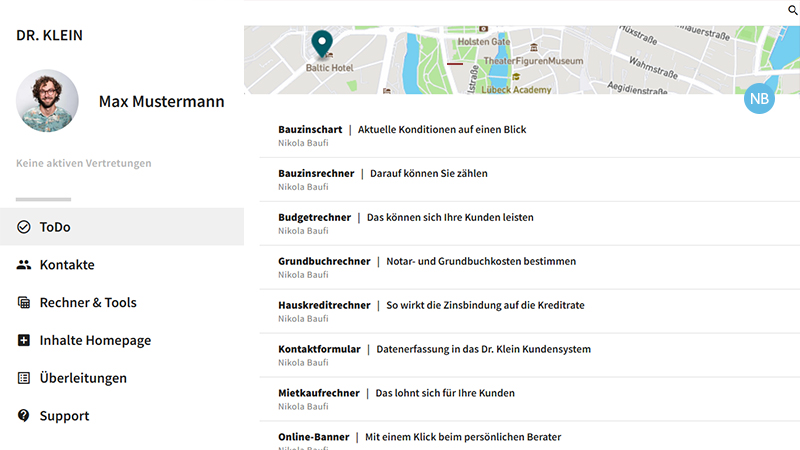Click the ToDo checkmark icon

tap(24, 227)
